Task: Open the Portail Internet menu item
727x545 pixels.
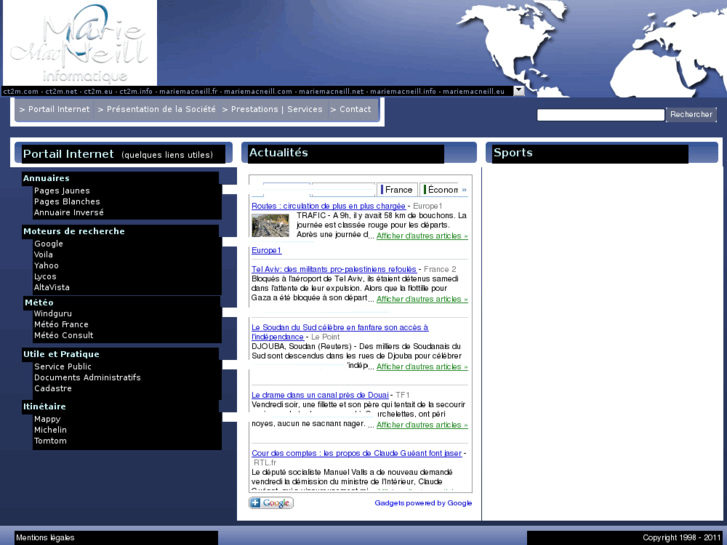Action: pos(54,109)
